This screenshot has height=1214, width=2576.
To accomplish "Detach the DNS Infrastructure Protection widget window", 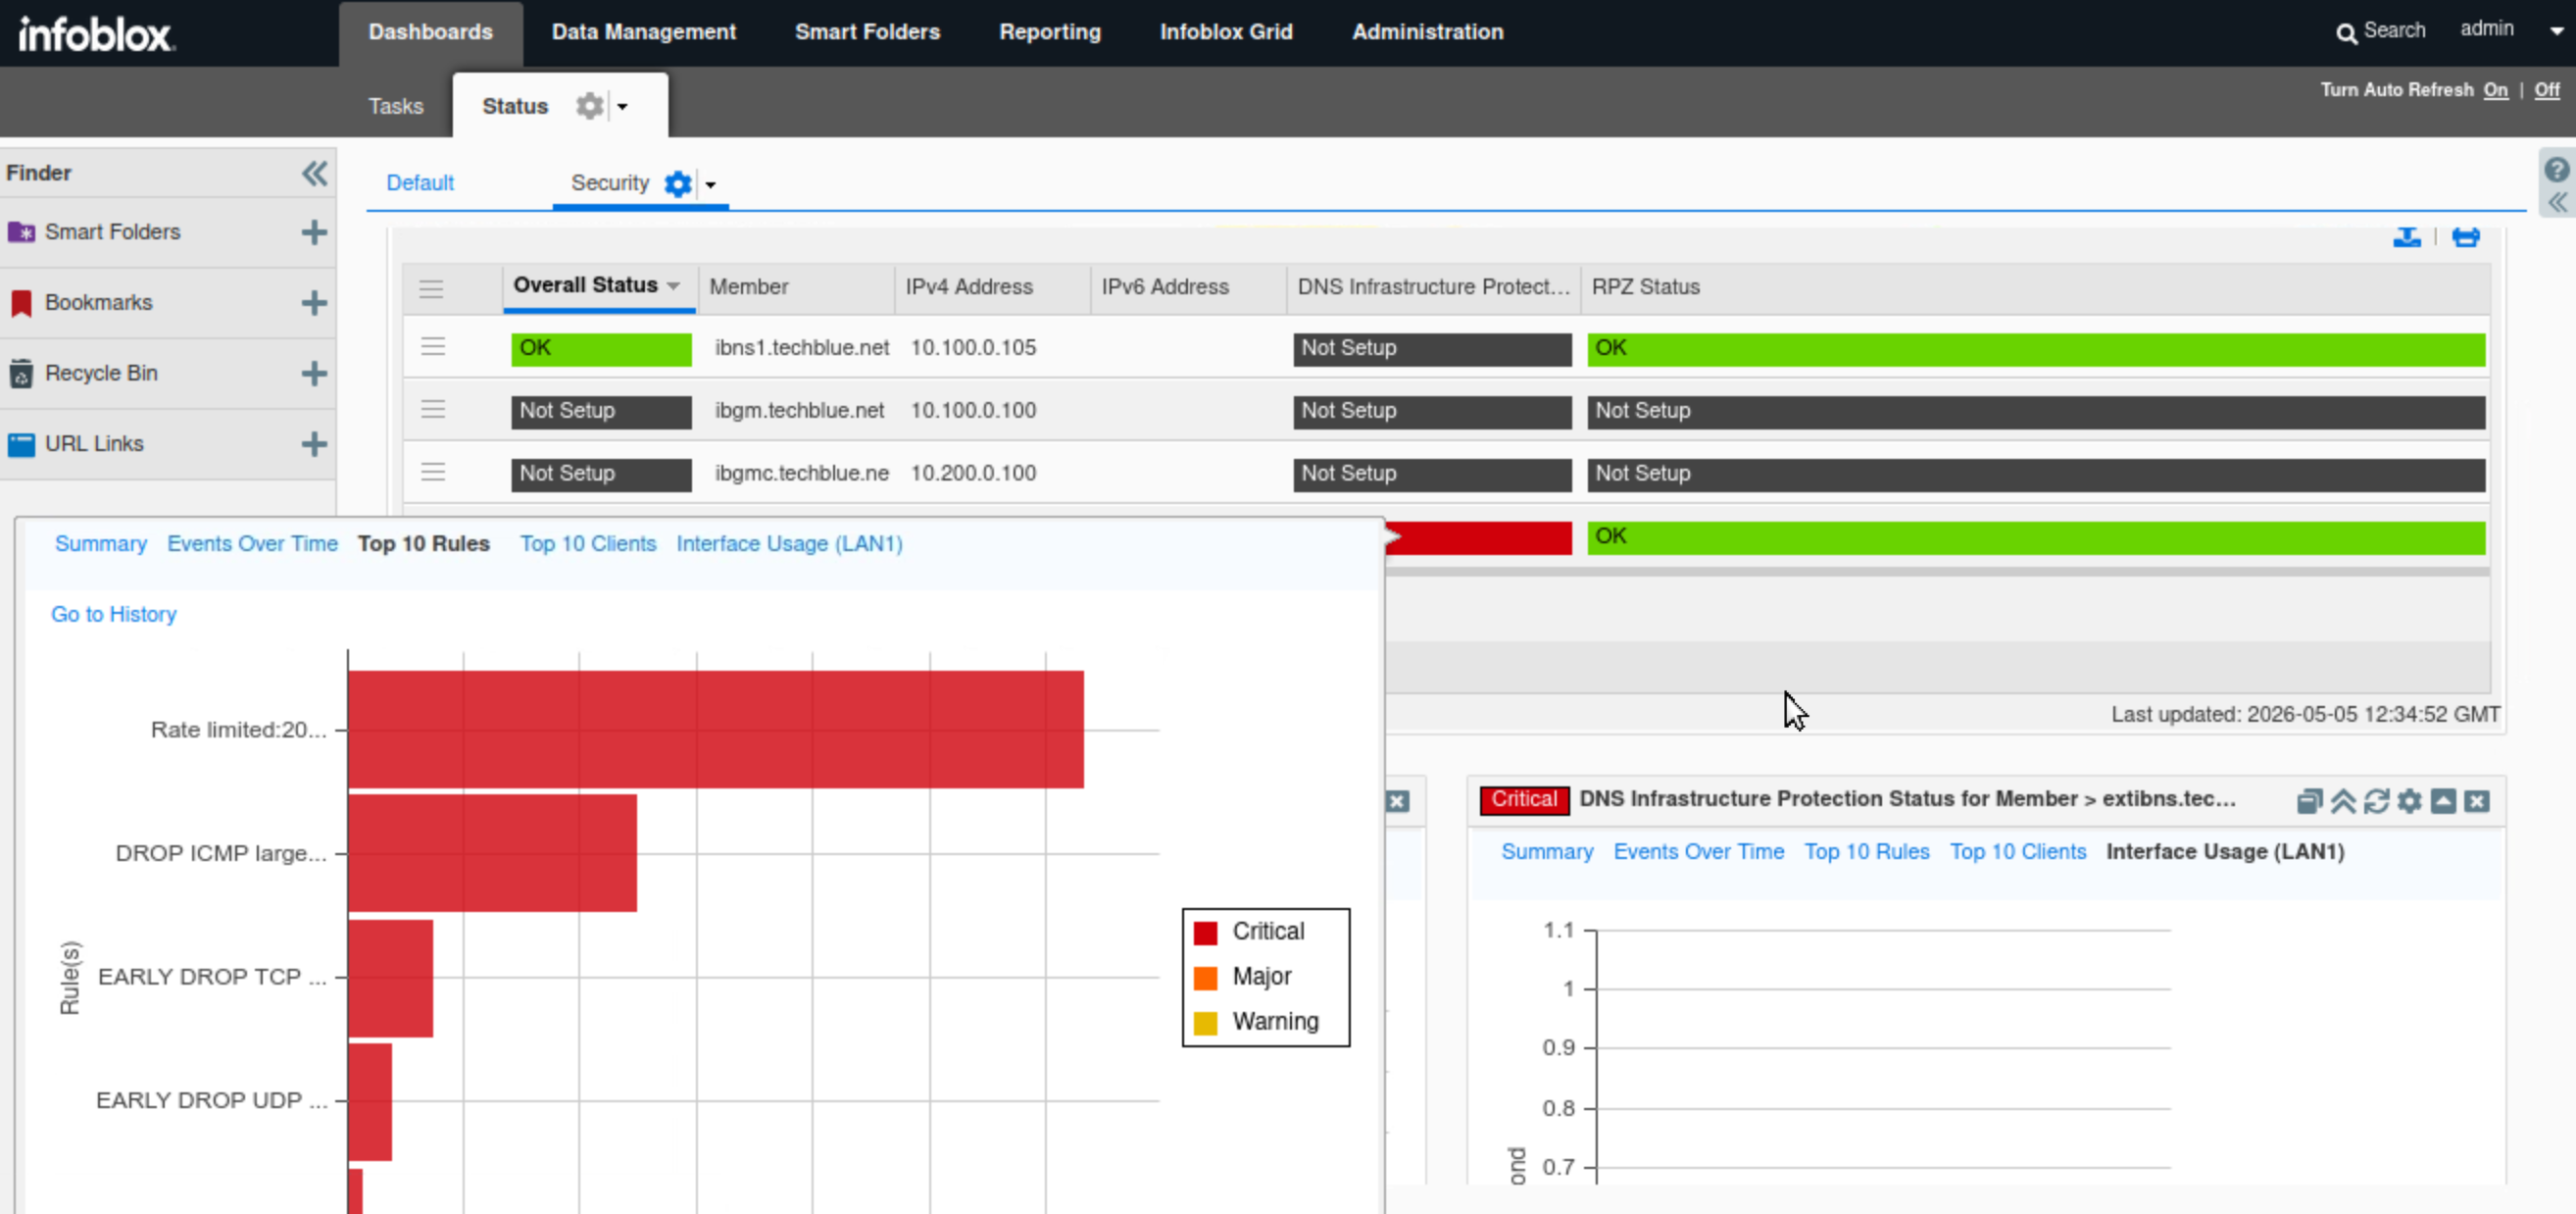I will pos(2309,801).
